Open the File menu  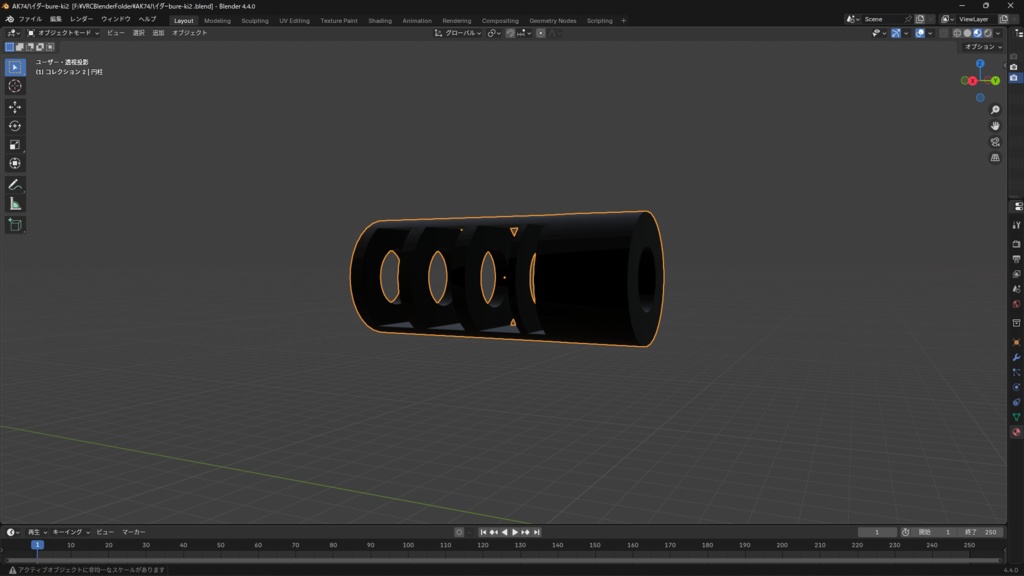click(30, 20)
